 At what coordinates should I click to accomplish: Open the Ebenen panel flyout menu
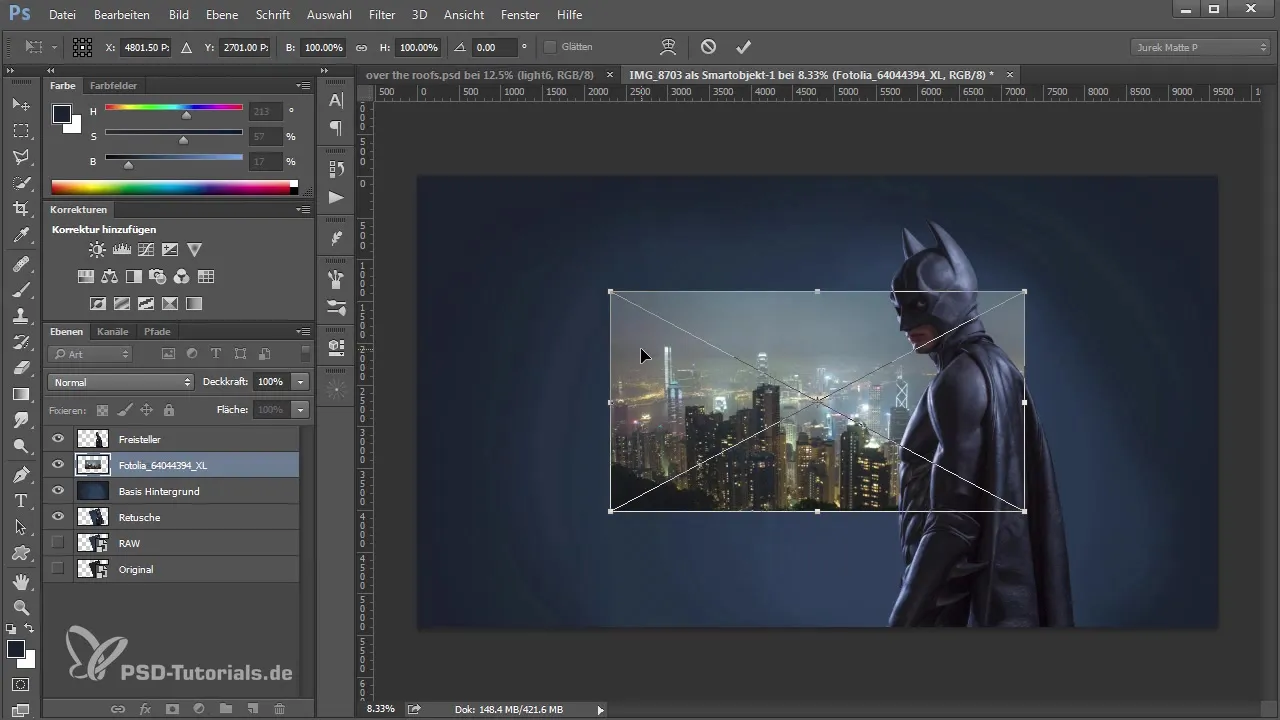pyautogui.click(x=303, y=332)
